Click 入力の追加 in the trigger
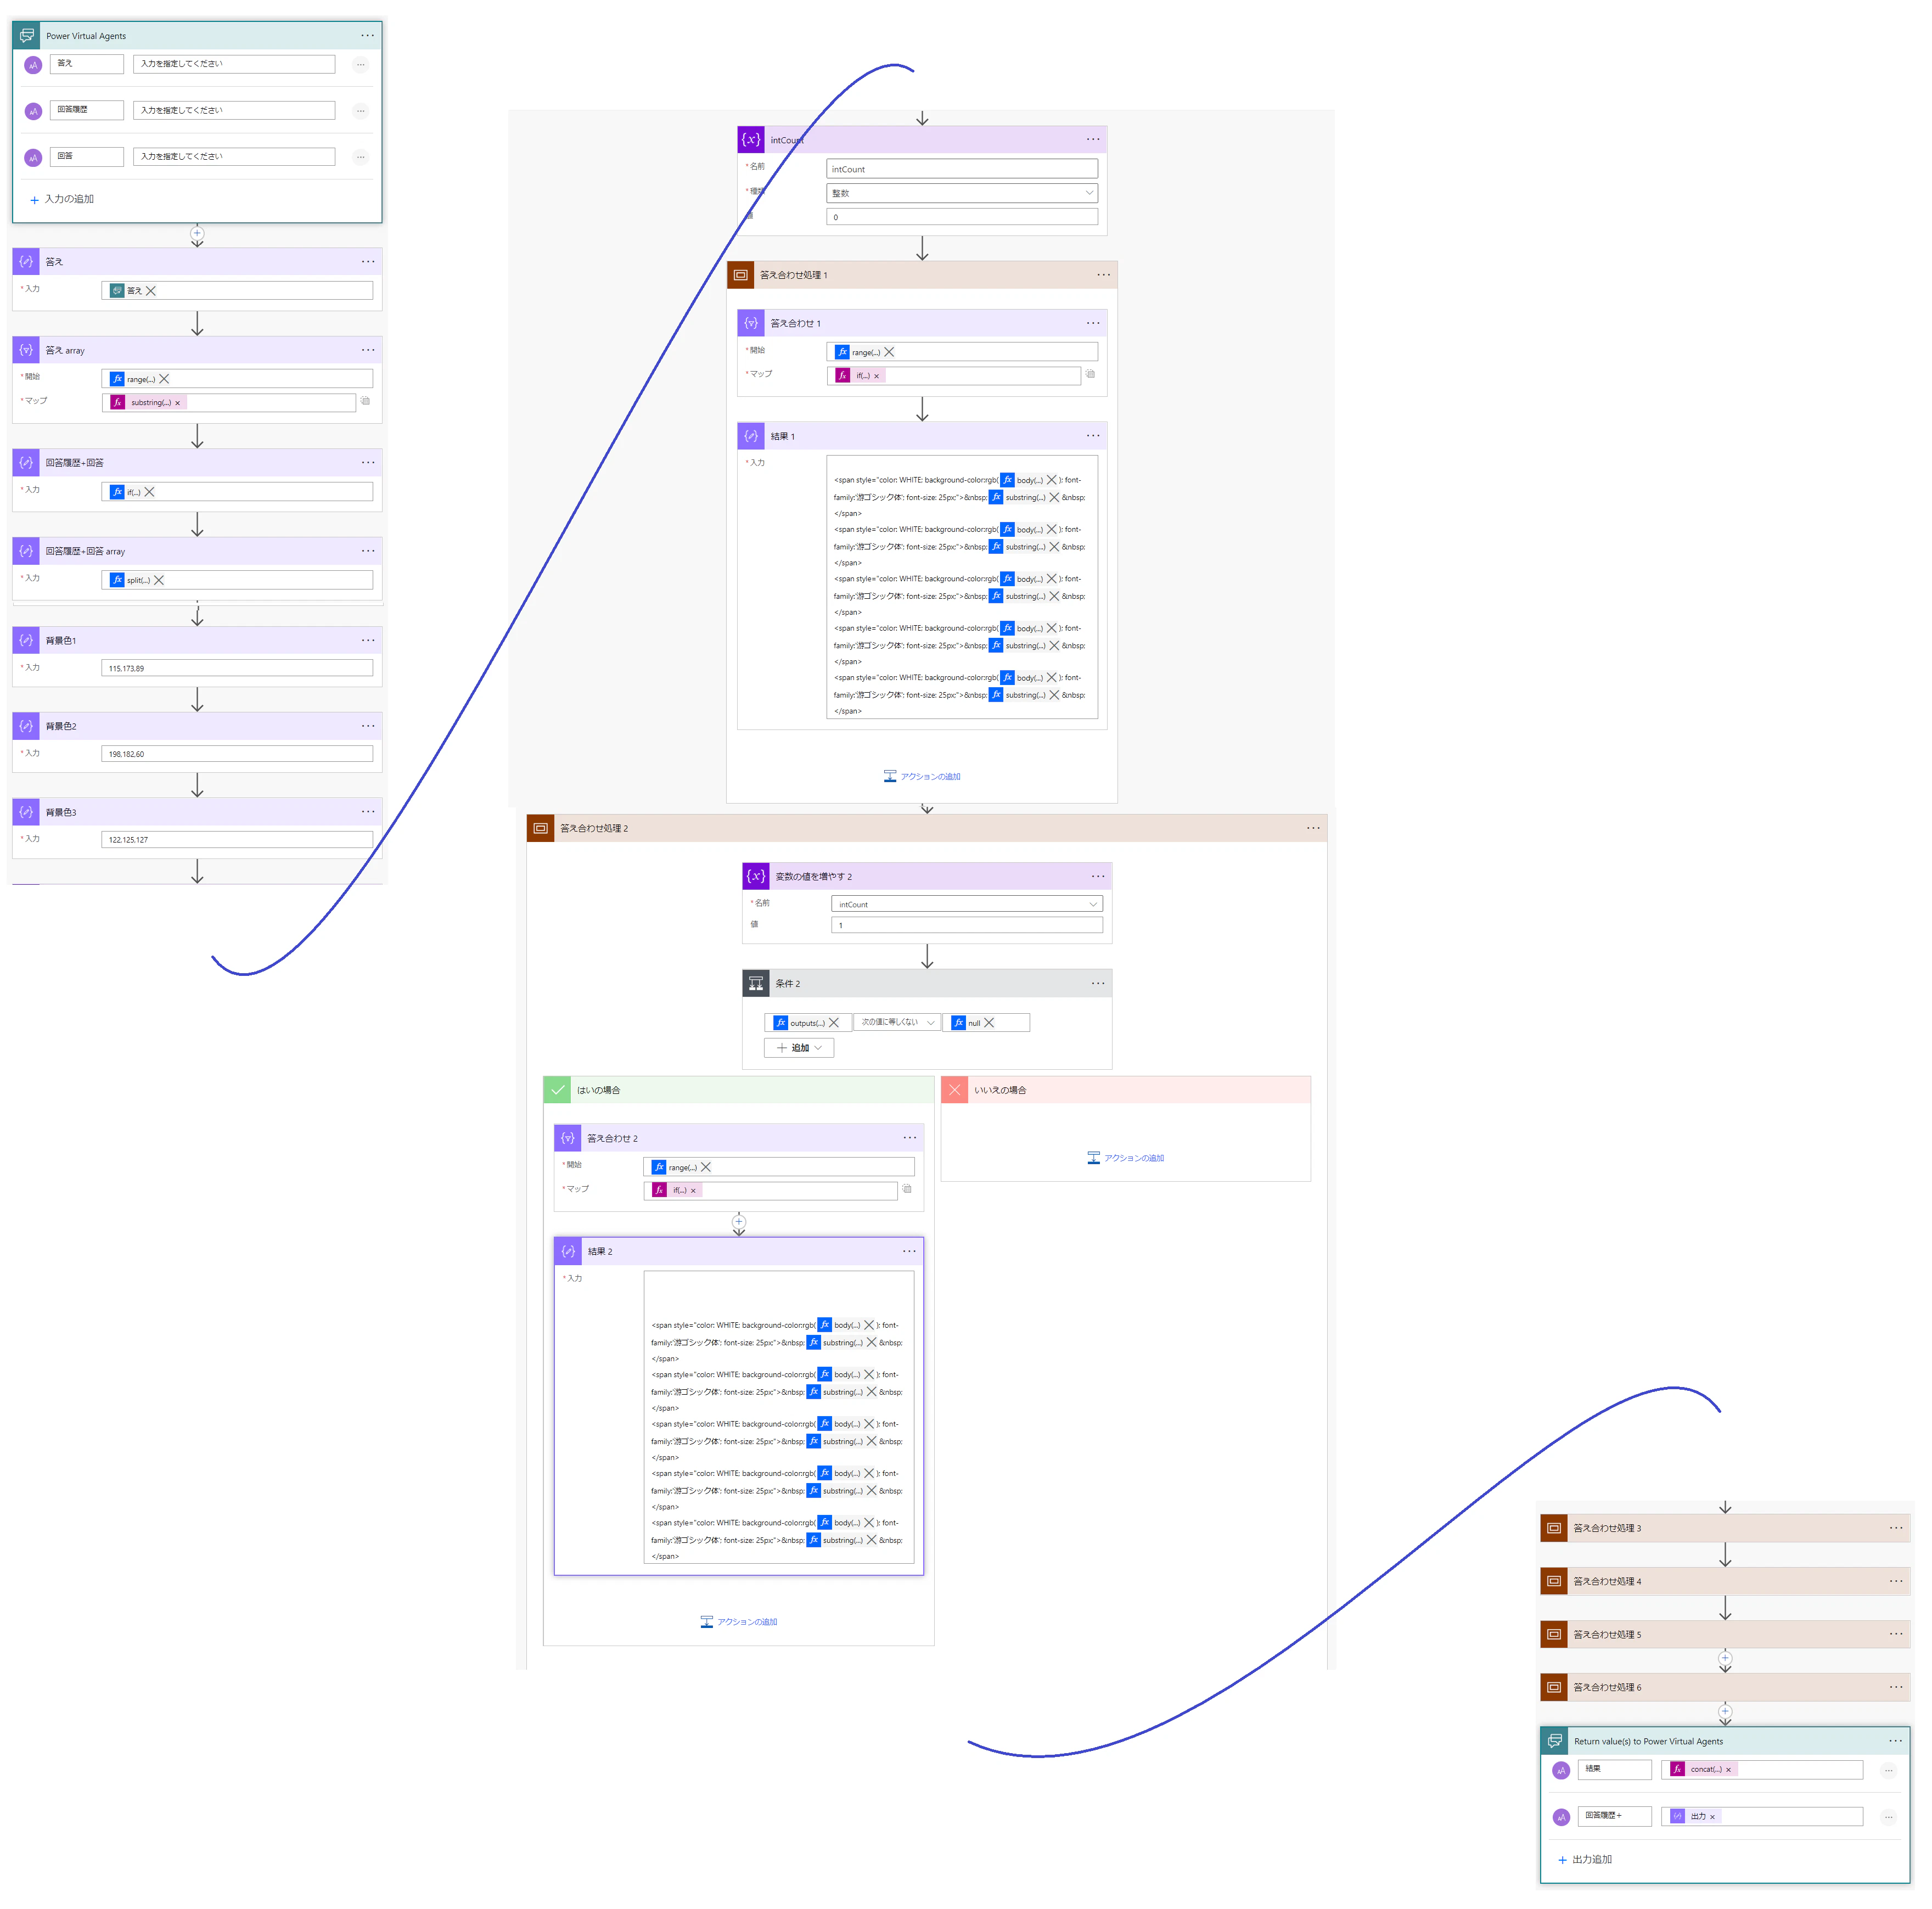 [62, 199]
